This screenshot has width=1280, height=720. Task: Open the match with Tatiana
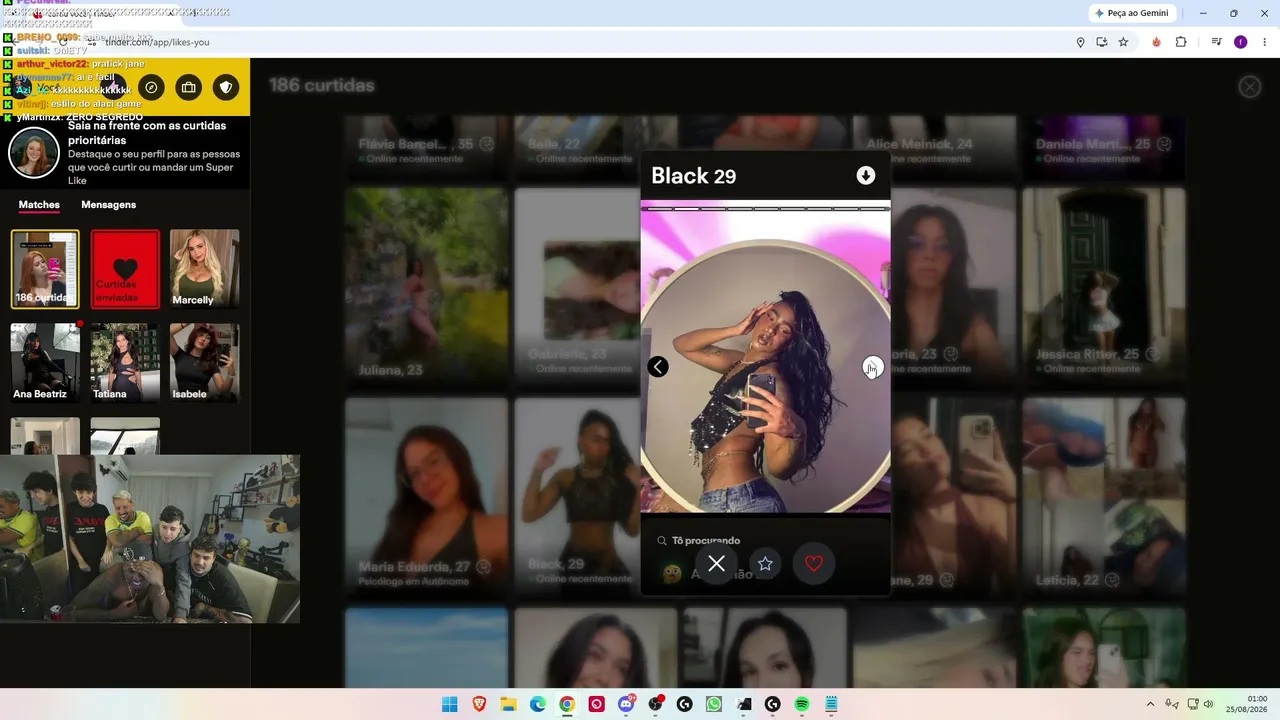pos(125,363)
